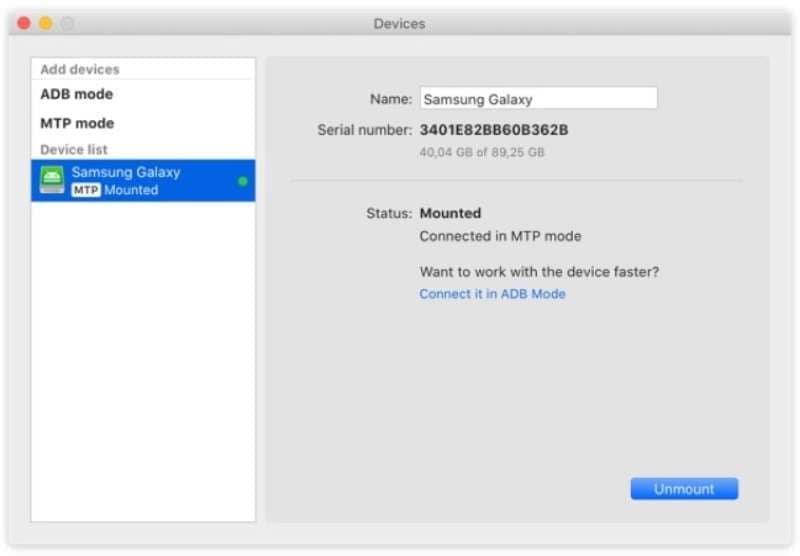Viewport: 800px width, 556px height.
Task: Click the Connected in MTP mode text
Action: click(x=500, y=237)
